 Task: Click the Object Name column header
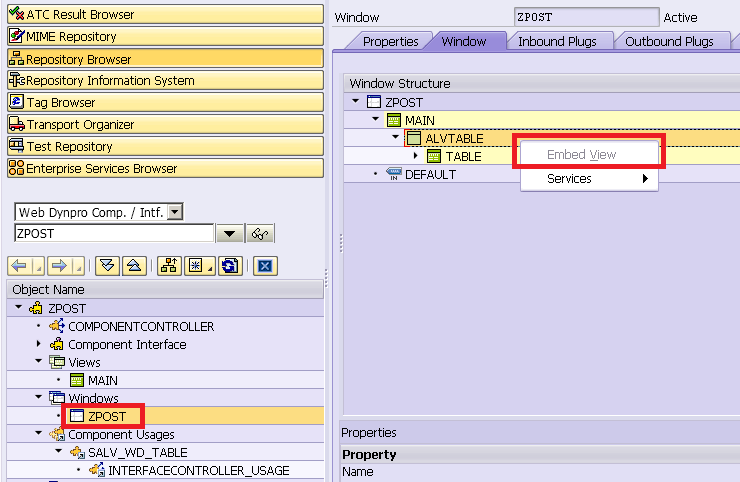165,289
